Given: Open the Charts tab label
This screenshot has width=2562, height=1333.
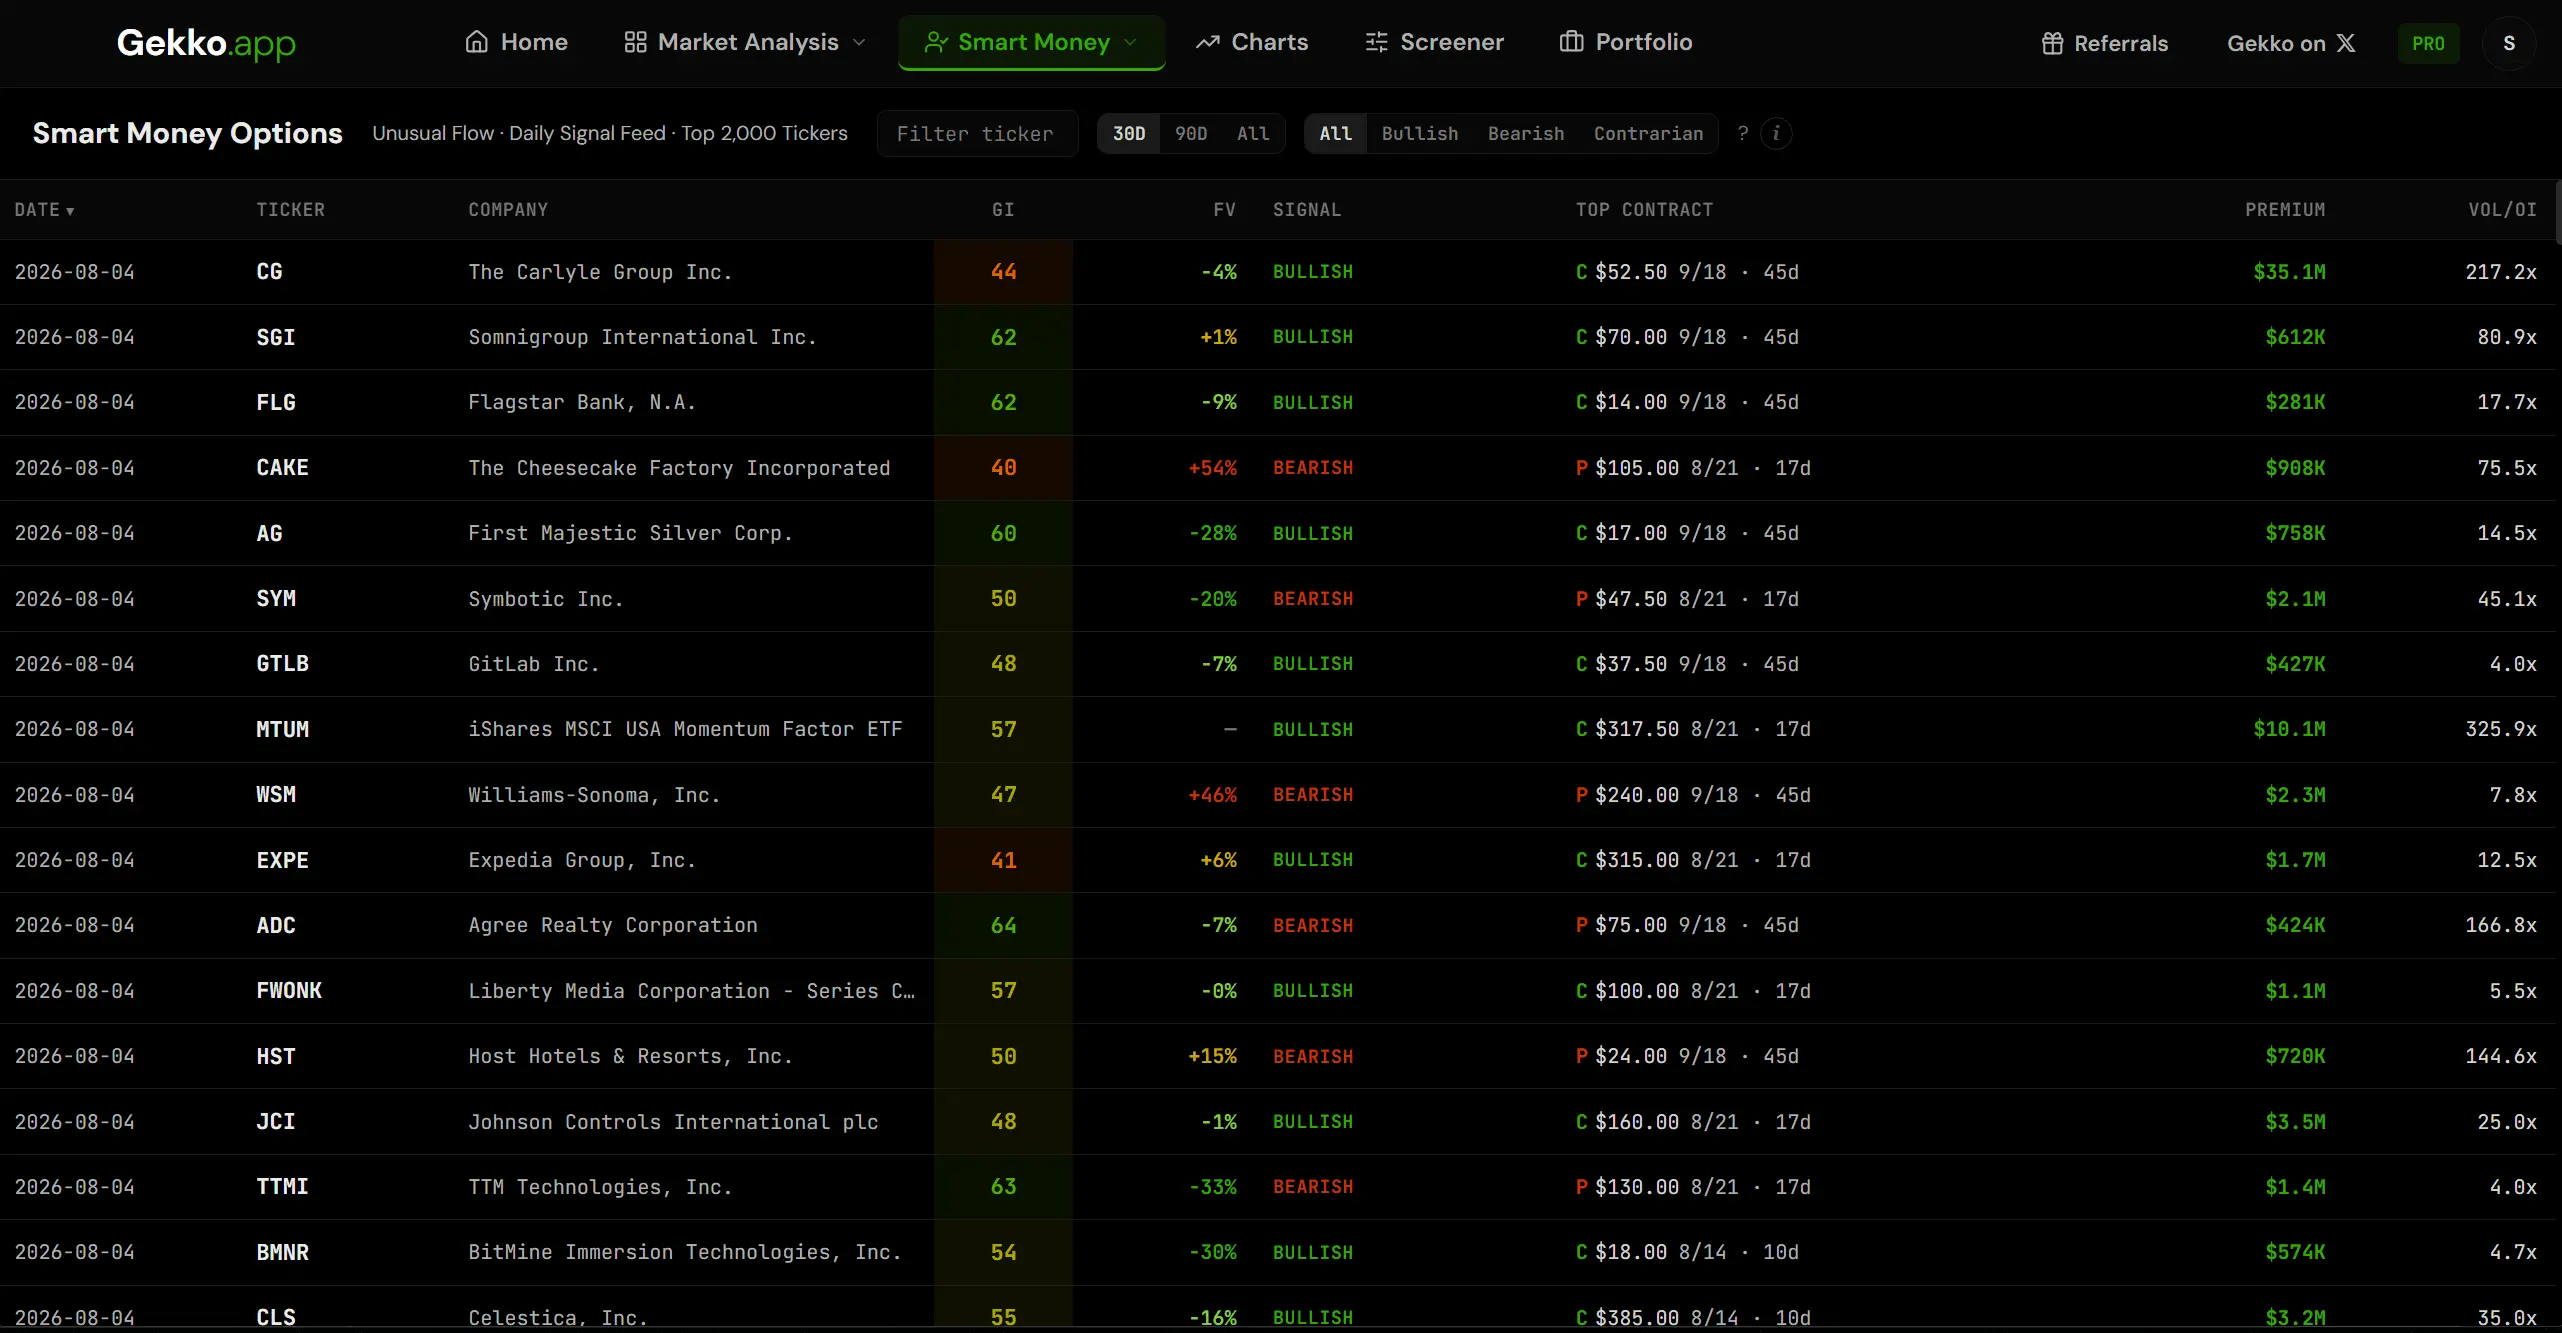Looking at the screenshot, I should pyautogui.click(x=1269, y=42).
